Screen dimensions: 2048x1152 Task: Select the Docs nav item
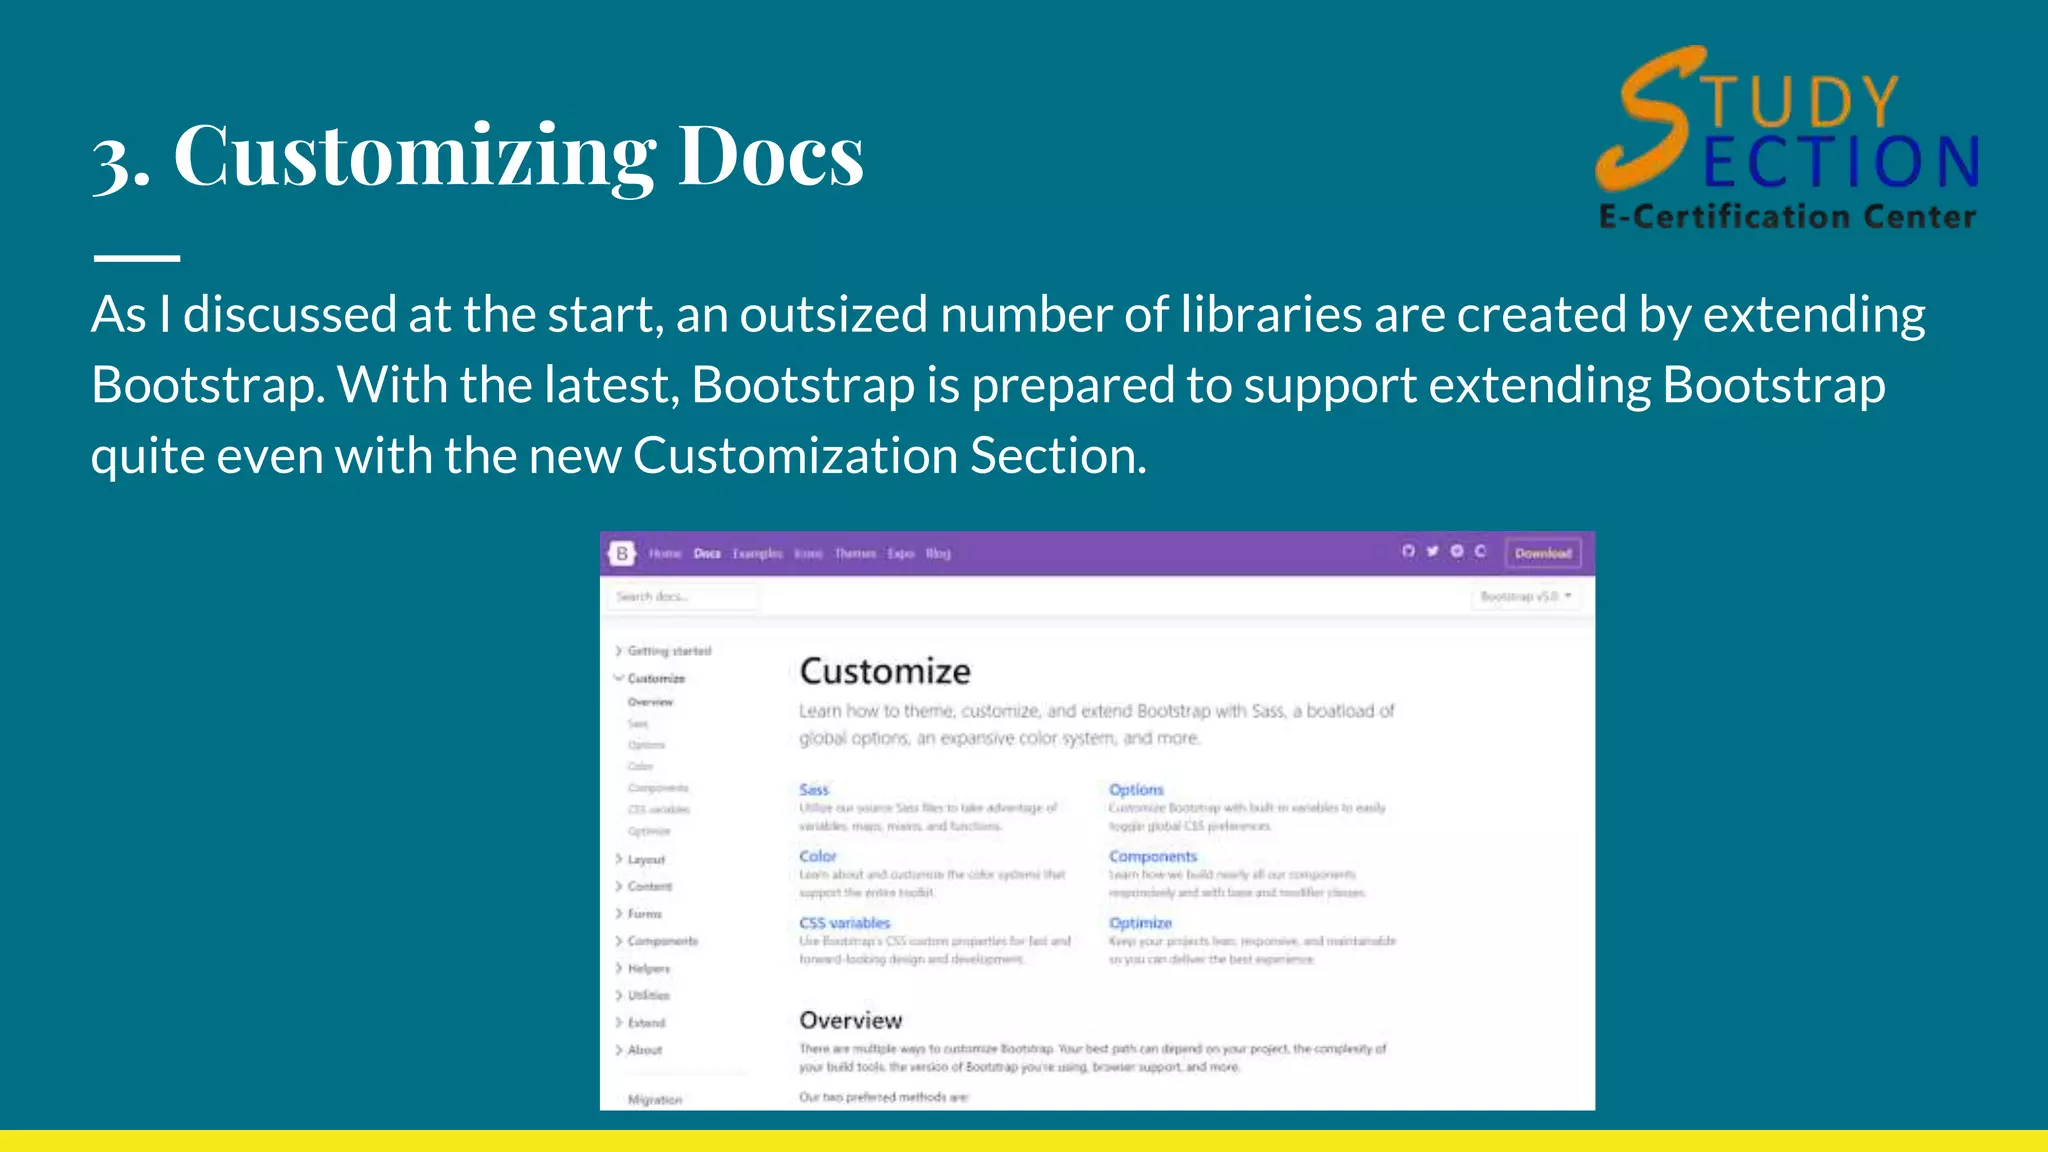click(x=707, y=553)
